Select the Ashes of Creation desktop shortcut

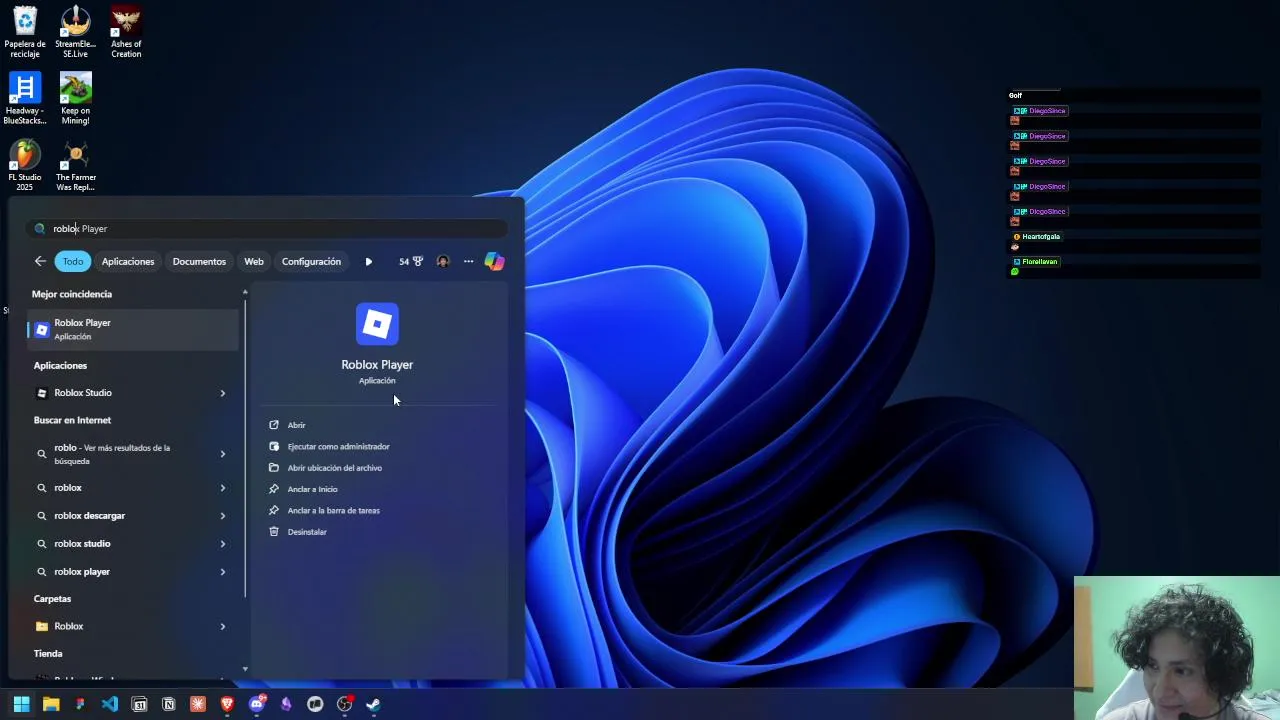click(x=126, y=32)
